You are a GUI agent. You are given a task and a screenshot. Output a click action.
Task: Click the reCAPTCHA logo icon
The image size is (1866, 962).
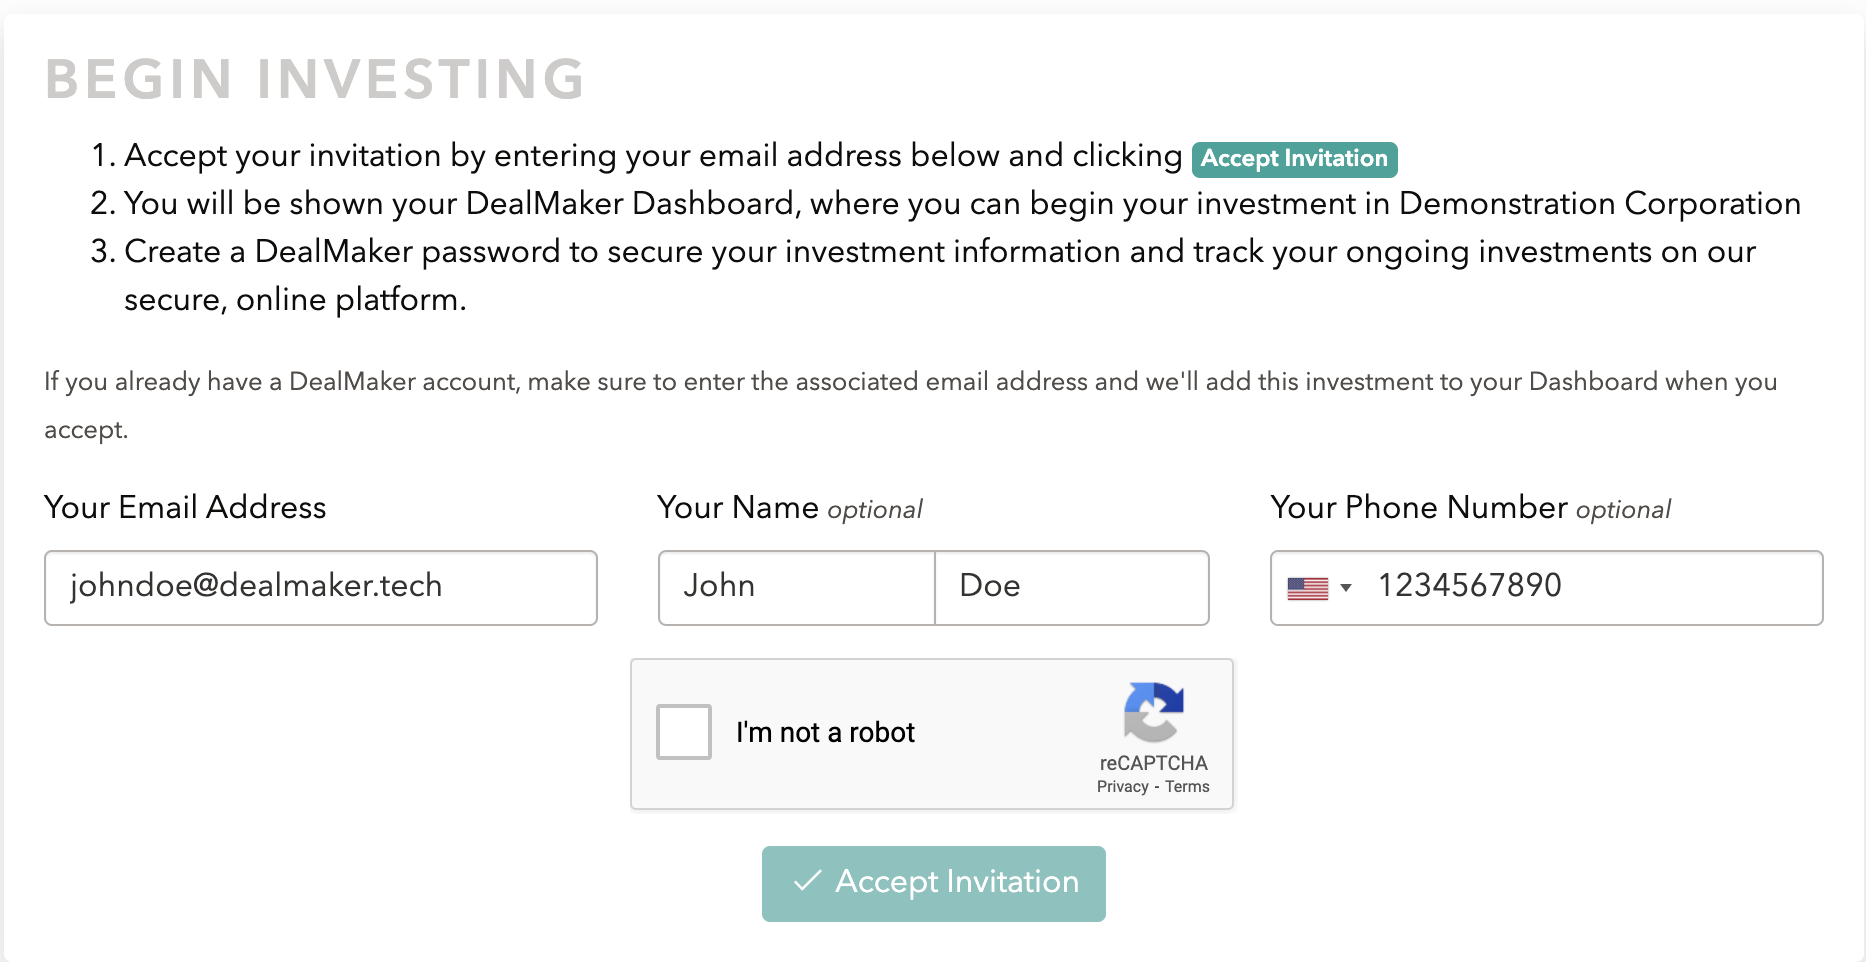click(x=1153, y=712)
